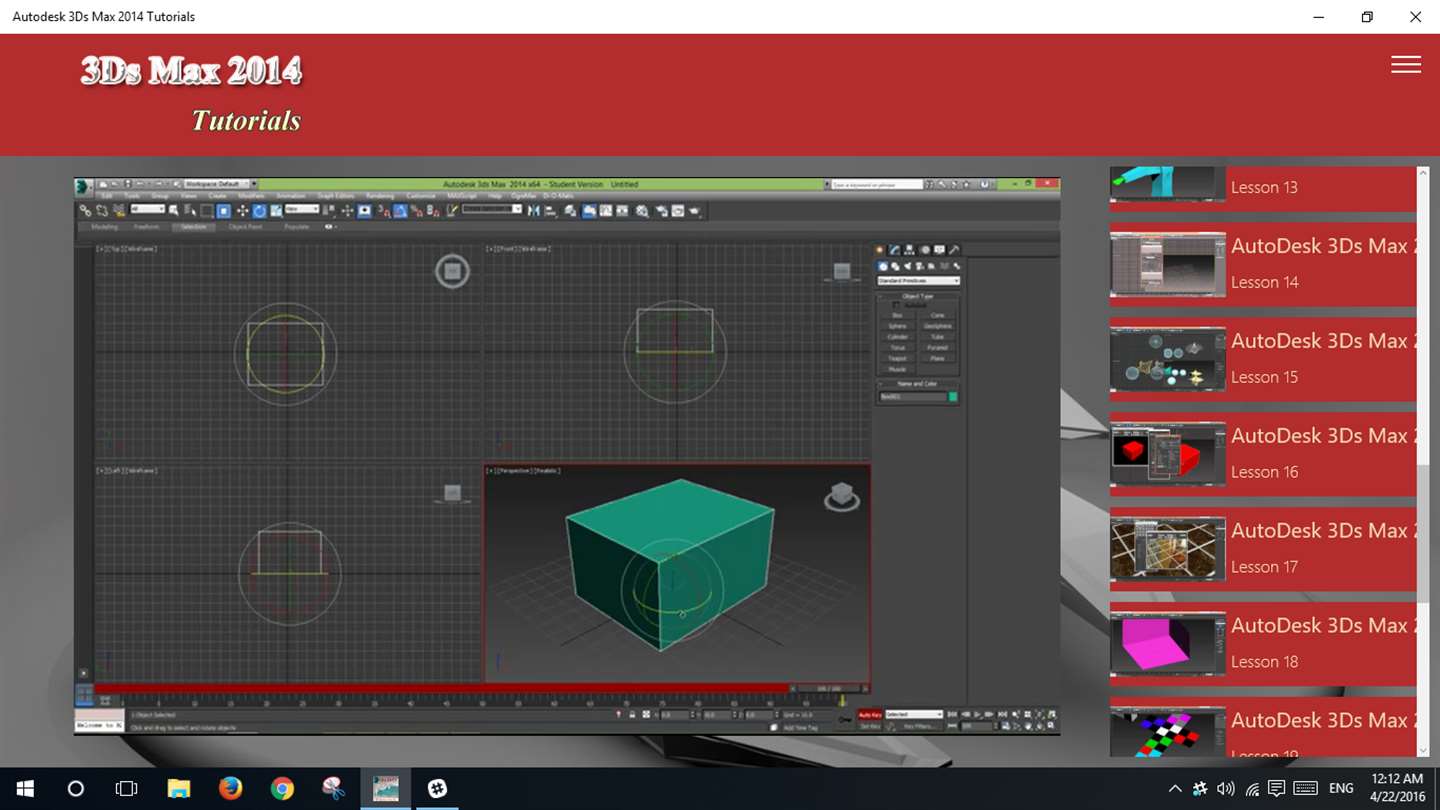Toggle the Spinner Snap button

coord(433,211)
